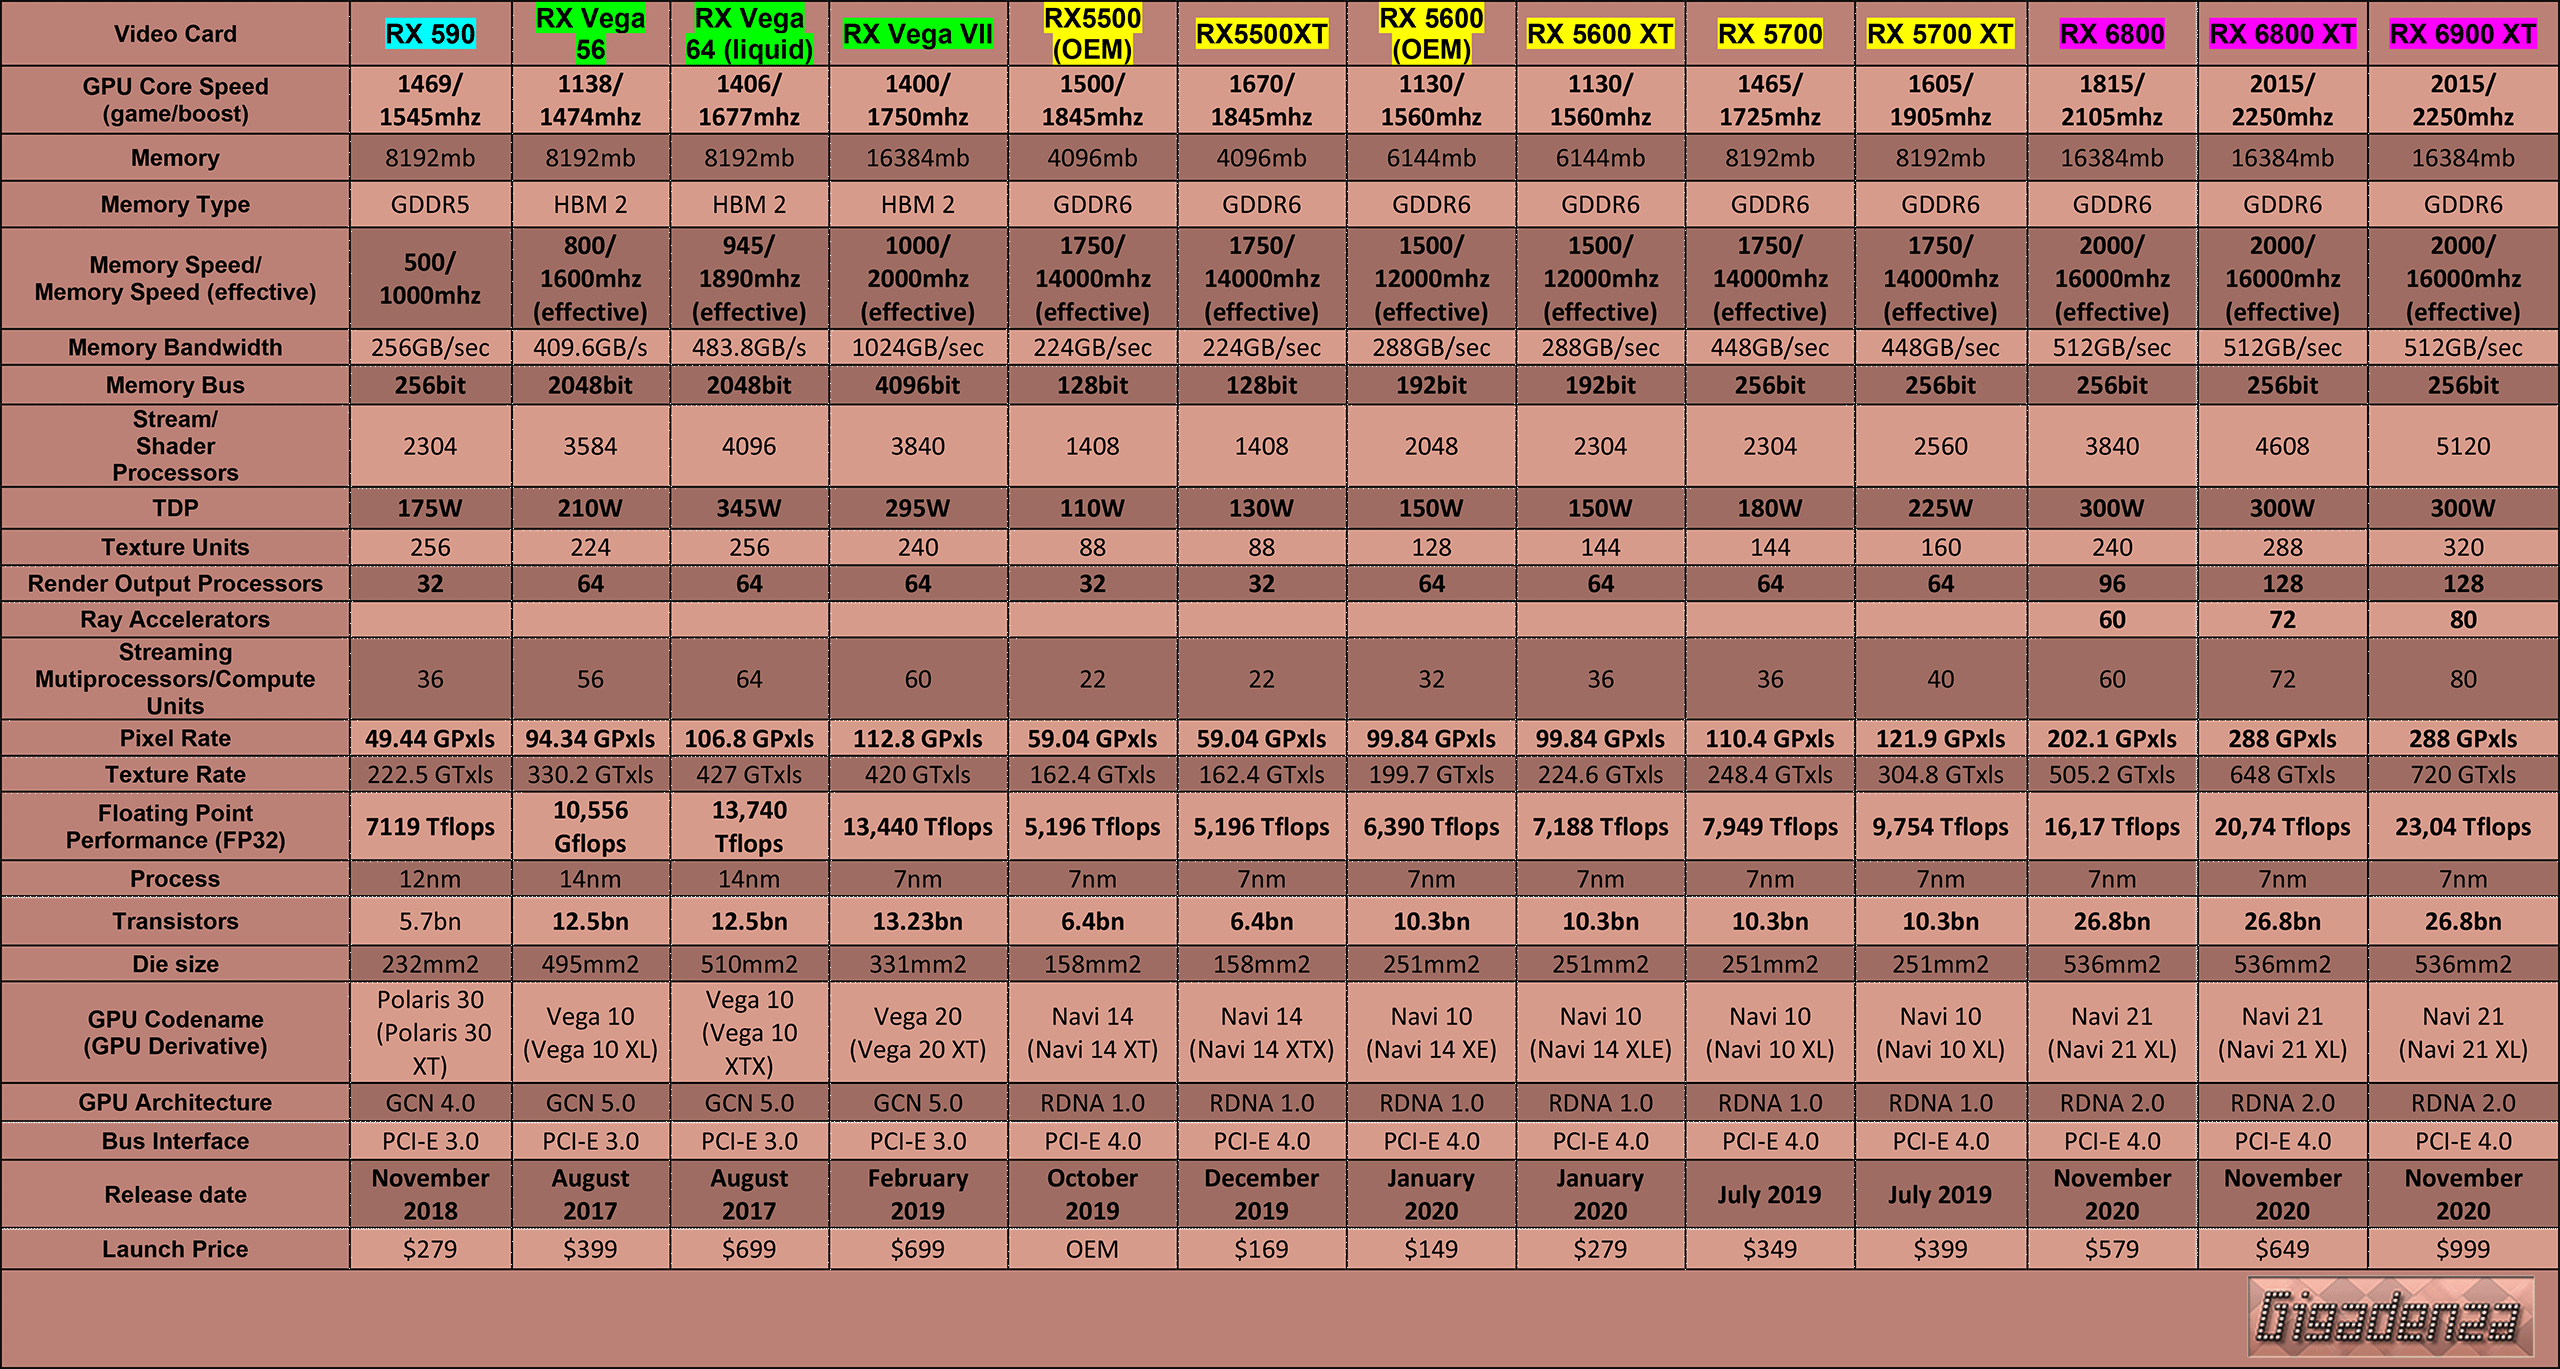2560x1369 pixels.
Task: Click the Render Output Processors label
Action: pyautogui.click(x=175, y=583)
